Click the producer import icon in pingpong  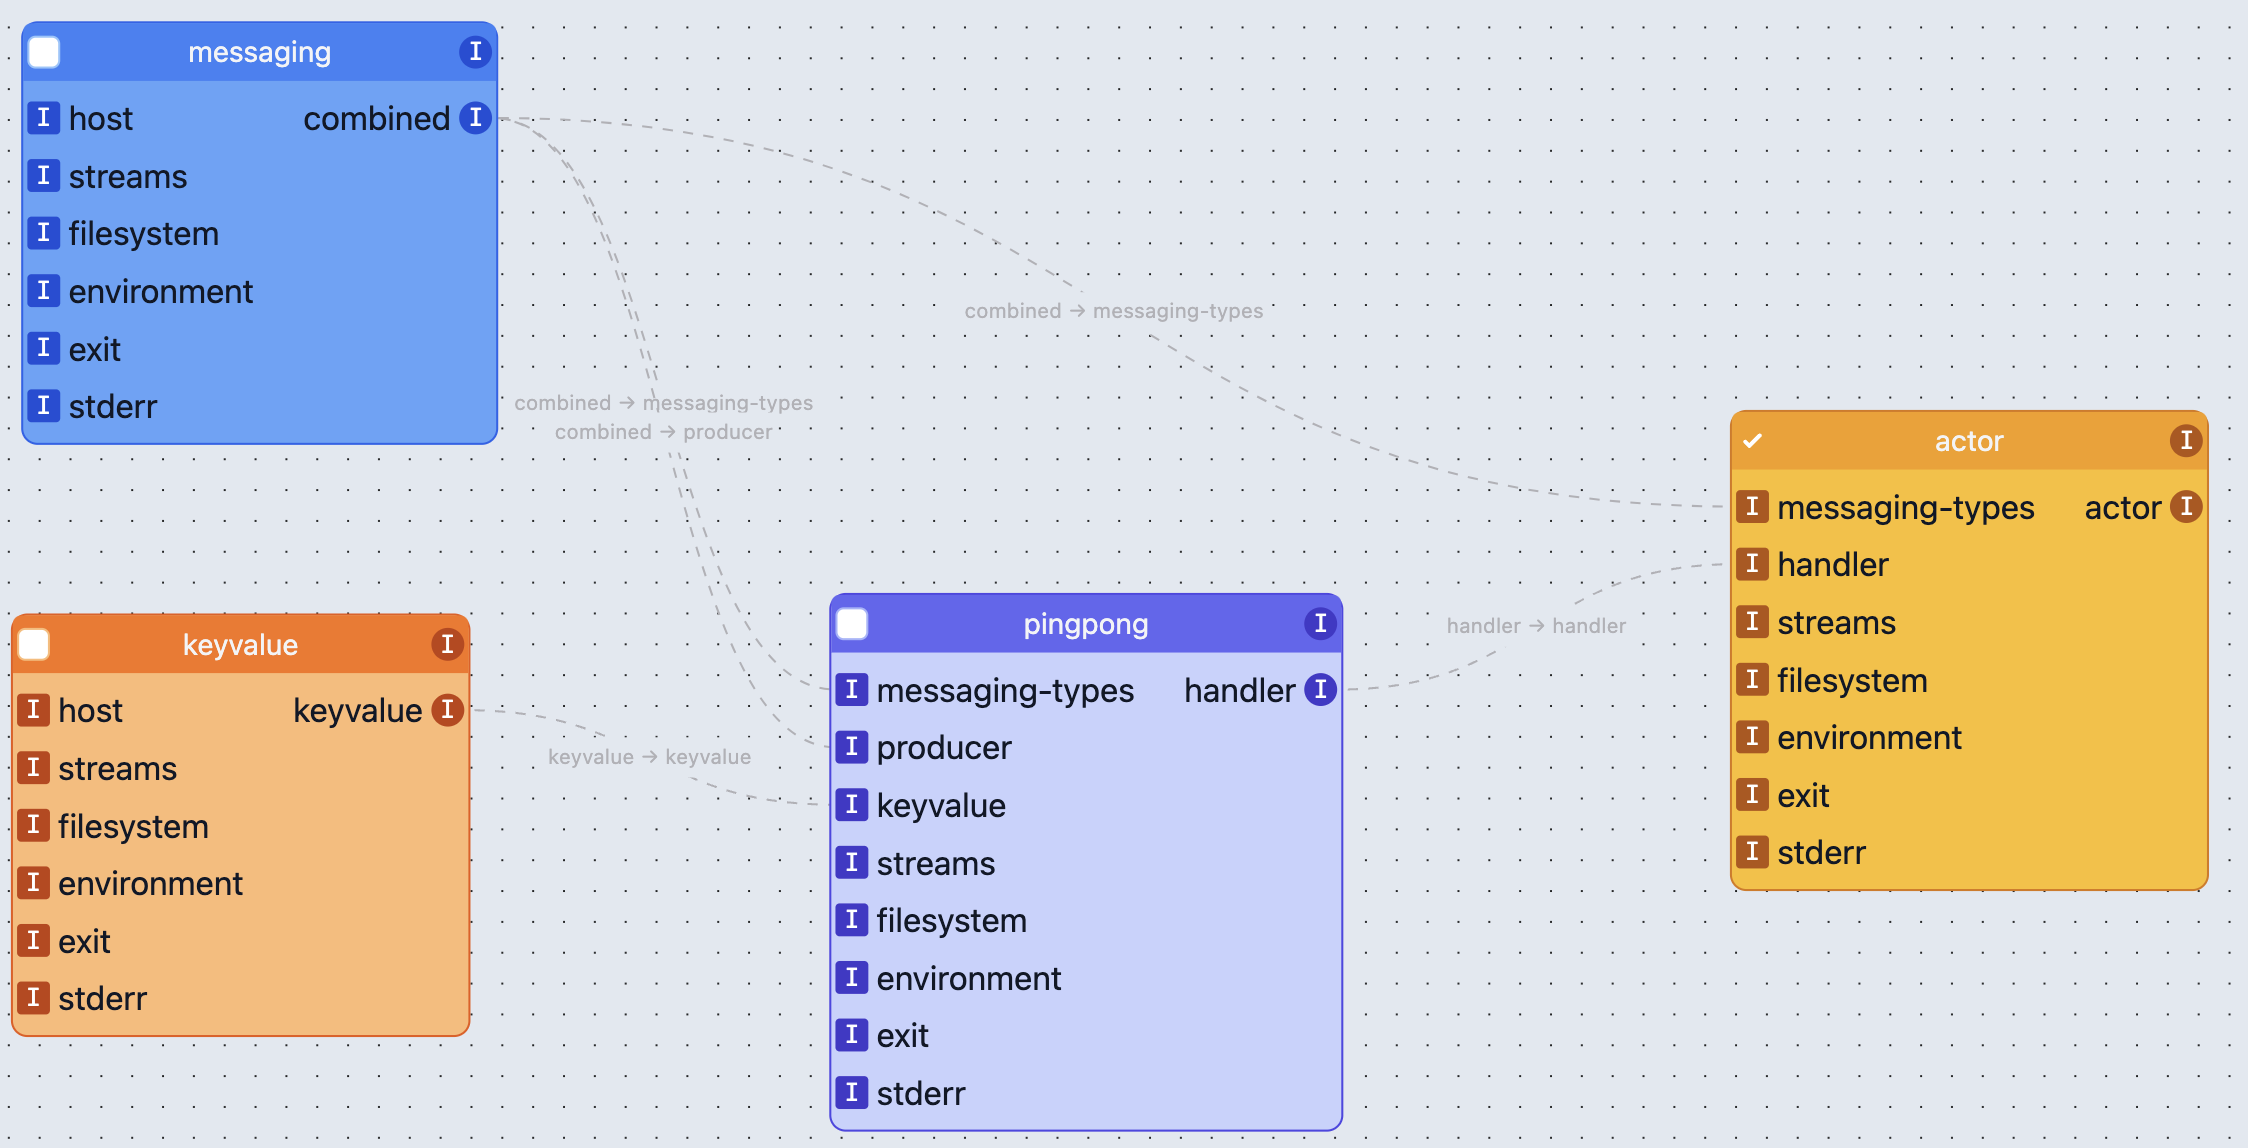coord(852,747)
